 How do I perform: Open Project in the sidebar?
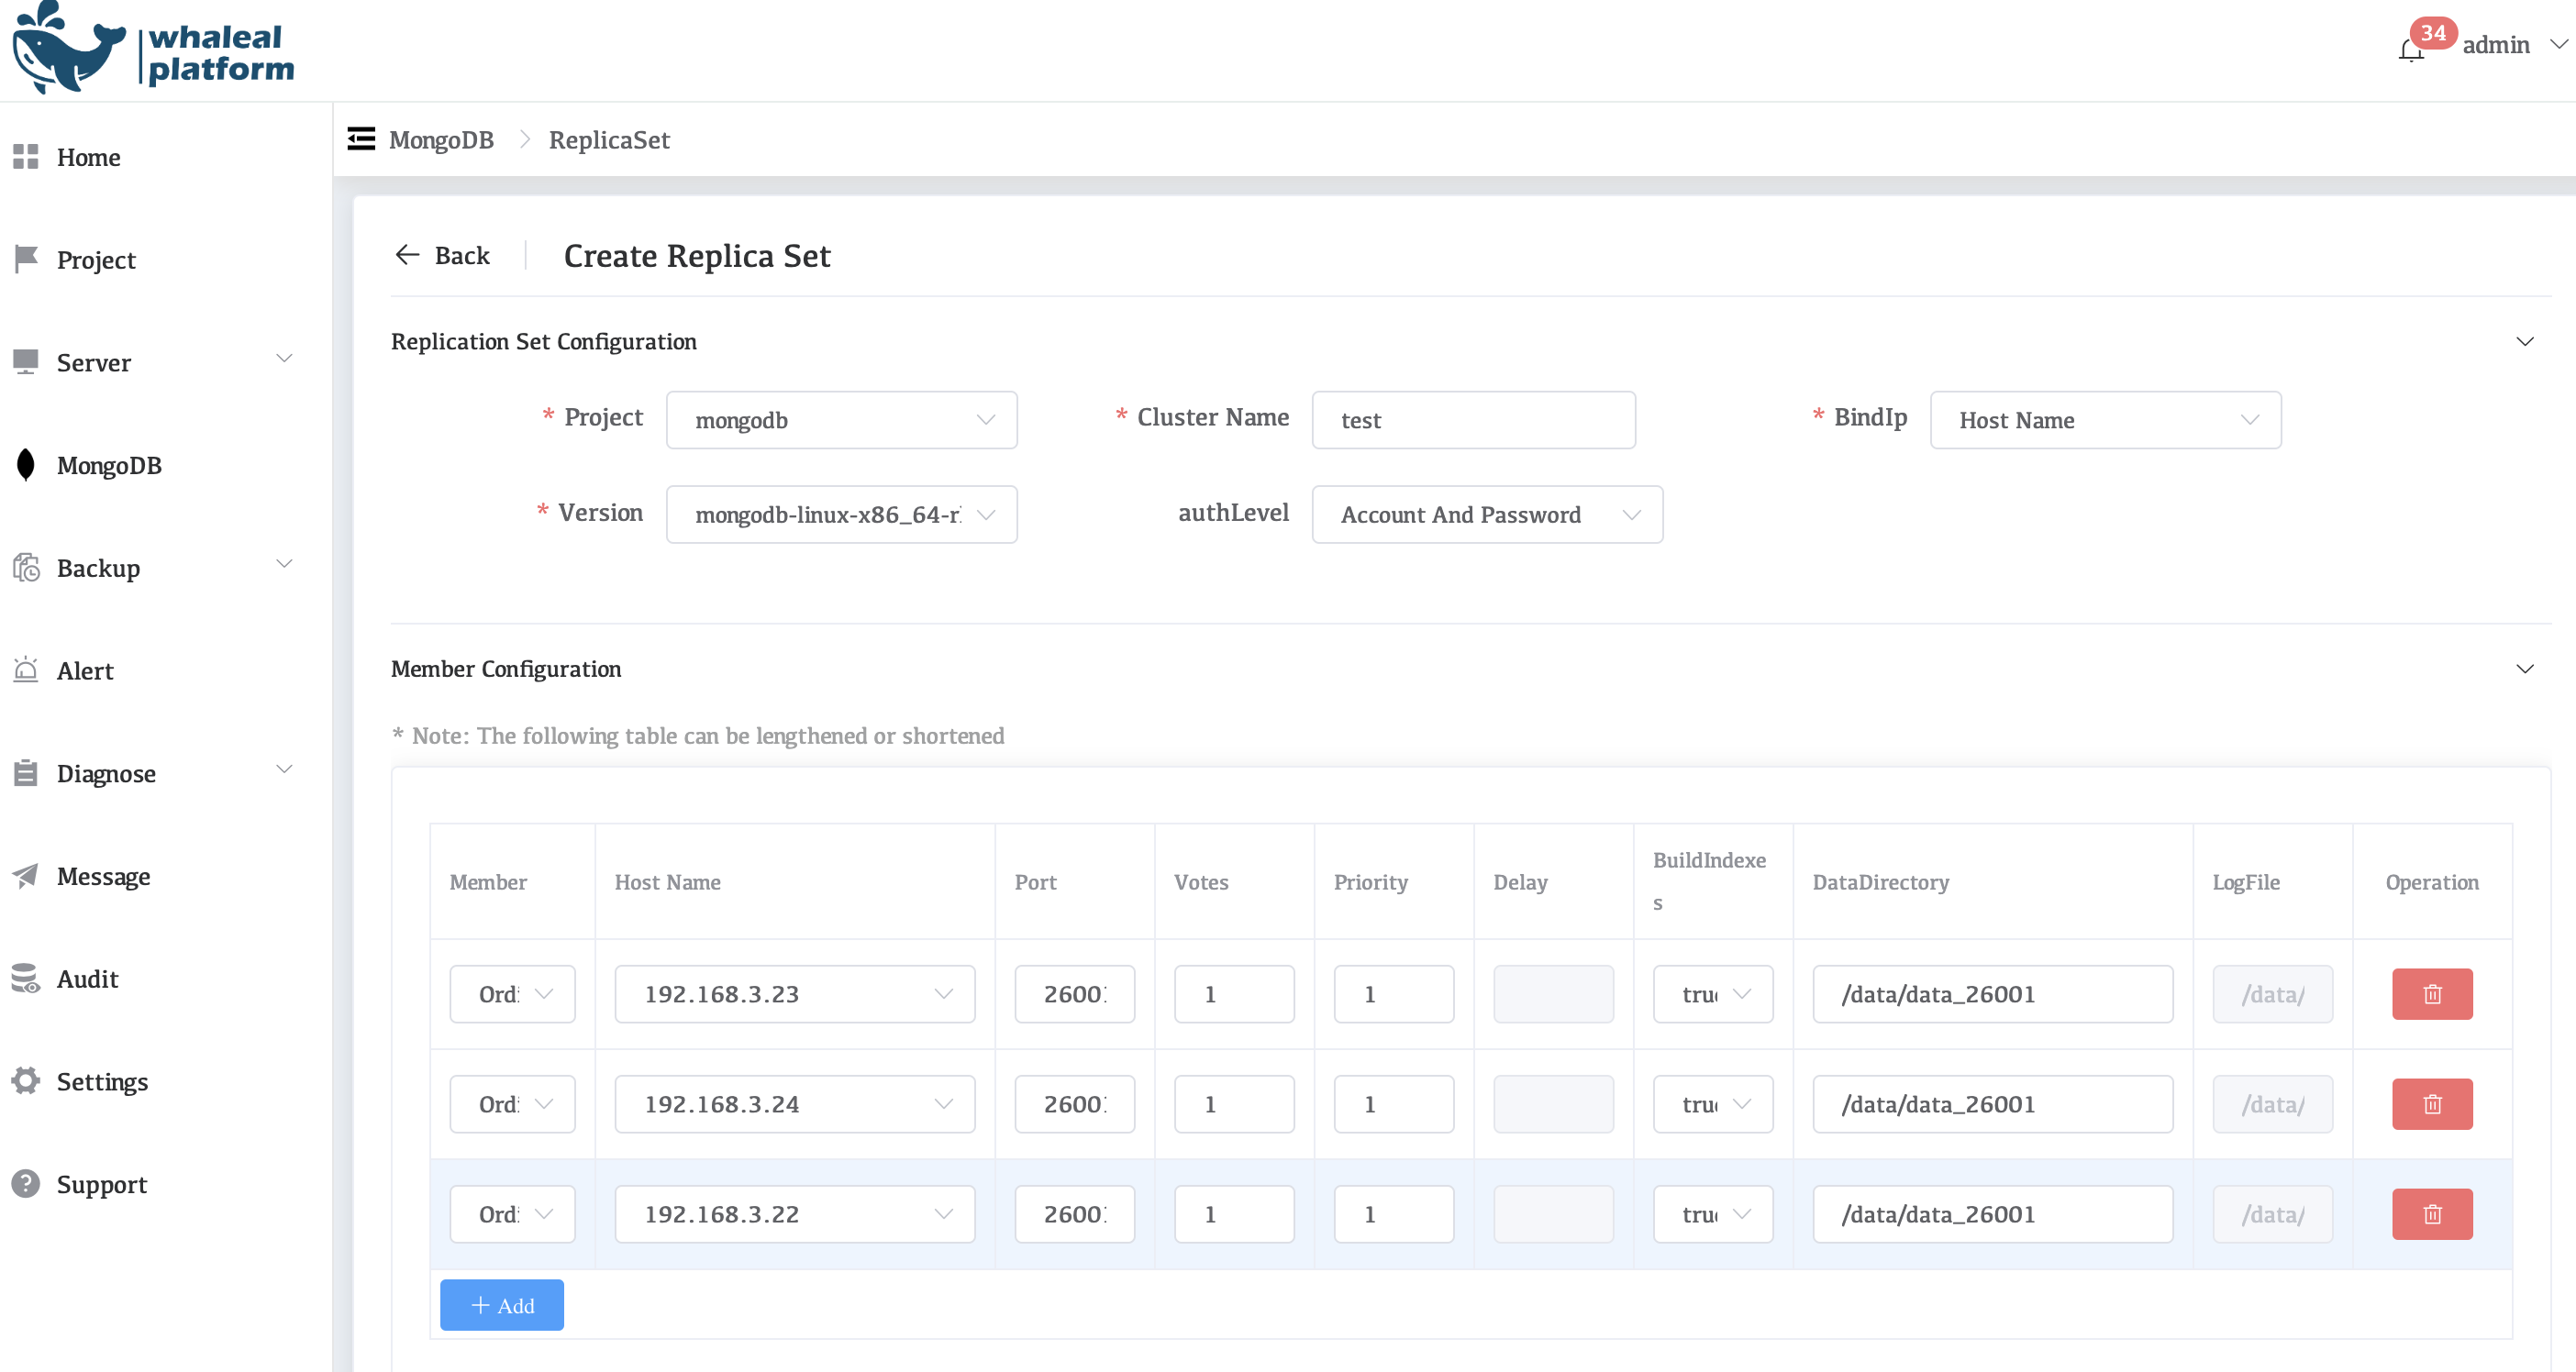[x=96, y=260]
